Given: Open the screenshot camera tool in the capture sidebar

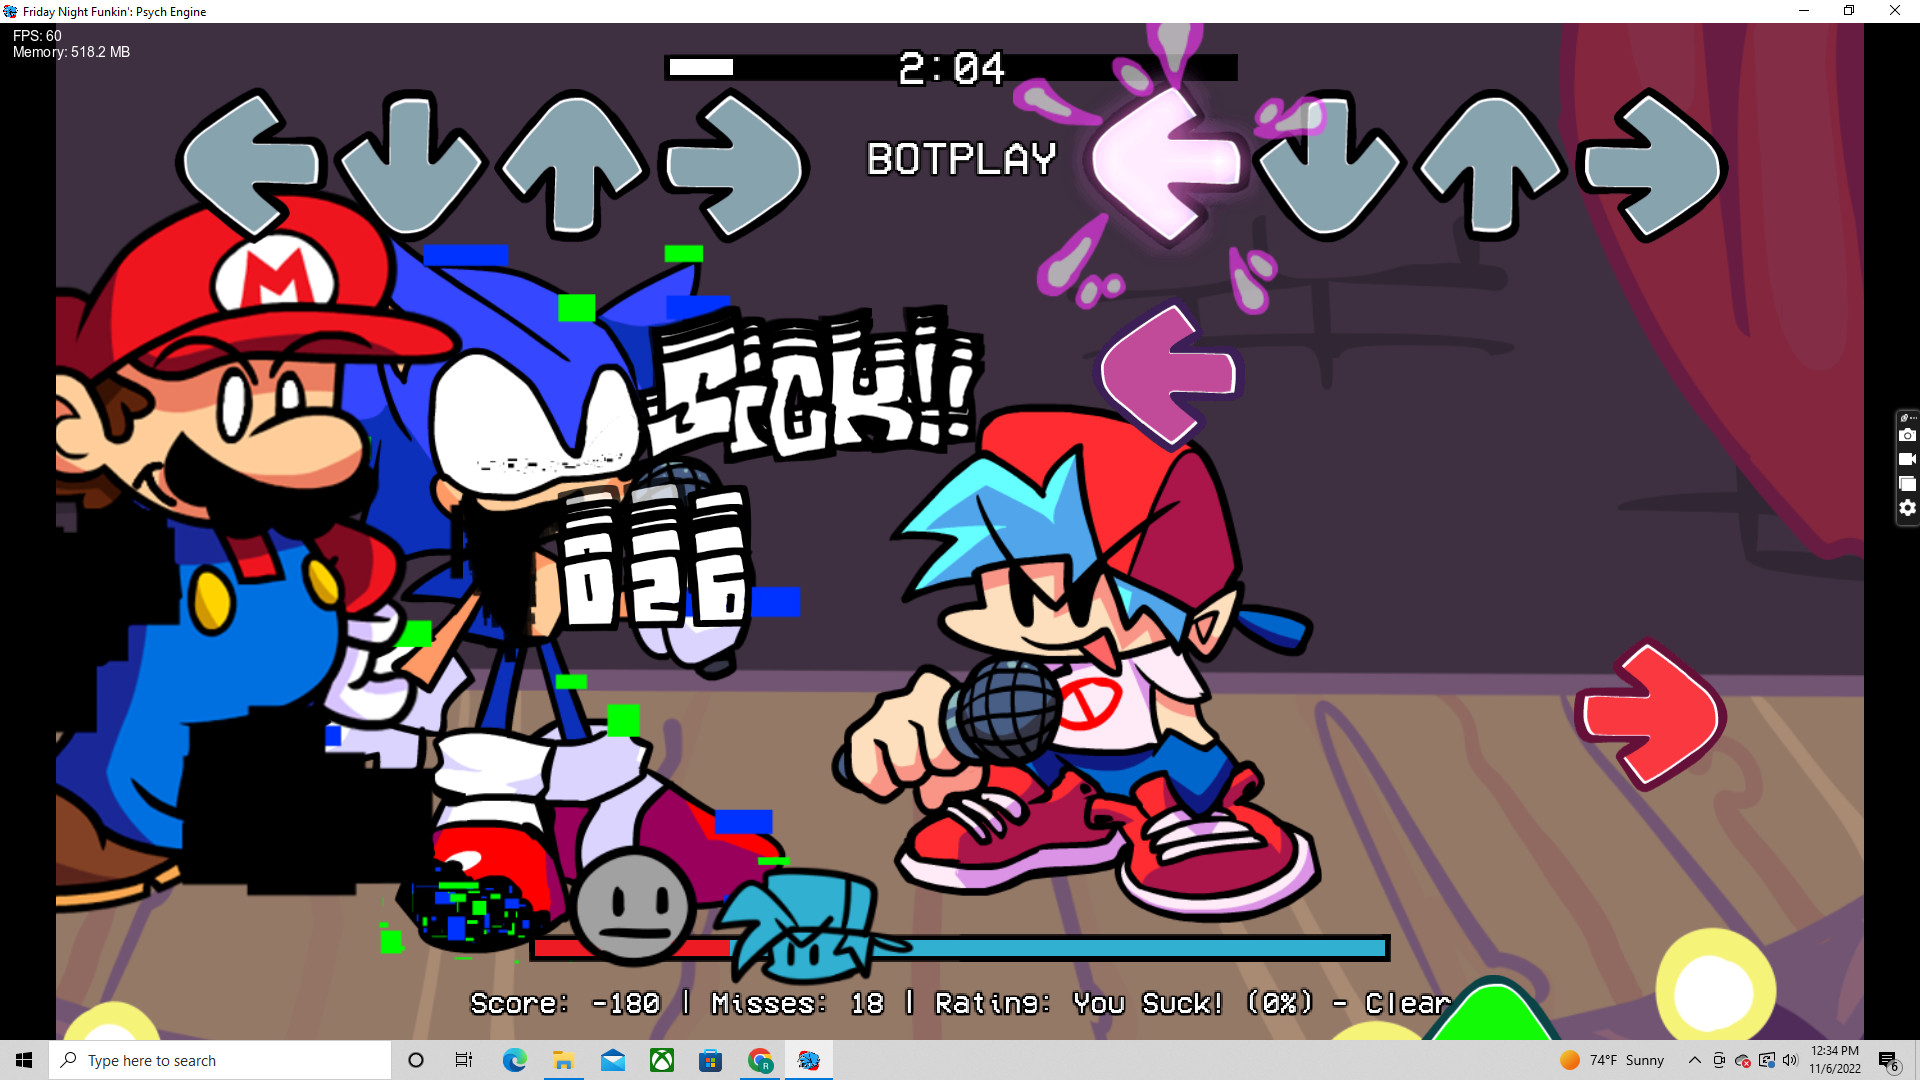Looking at the screenshot, I should pyautogui.click(x=1908, y=435).
